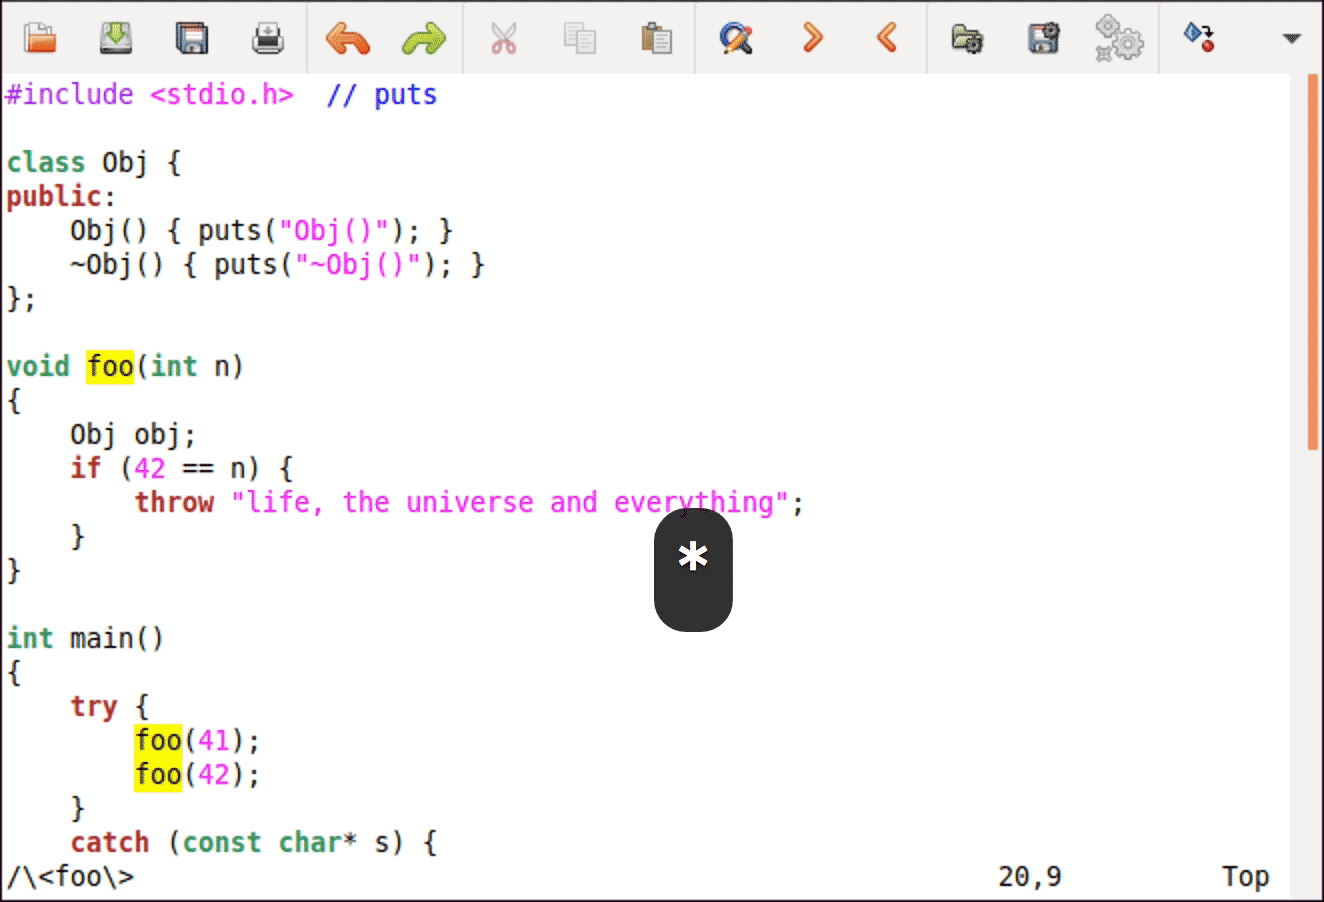Screen dimensions: 1324x902
Task: Redo with the green arrow icon
Action: click(424, 38)
